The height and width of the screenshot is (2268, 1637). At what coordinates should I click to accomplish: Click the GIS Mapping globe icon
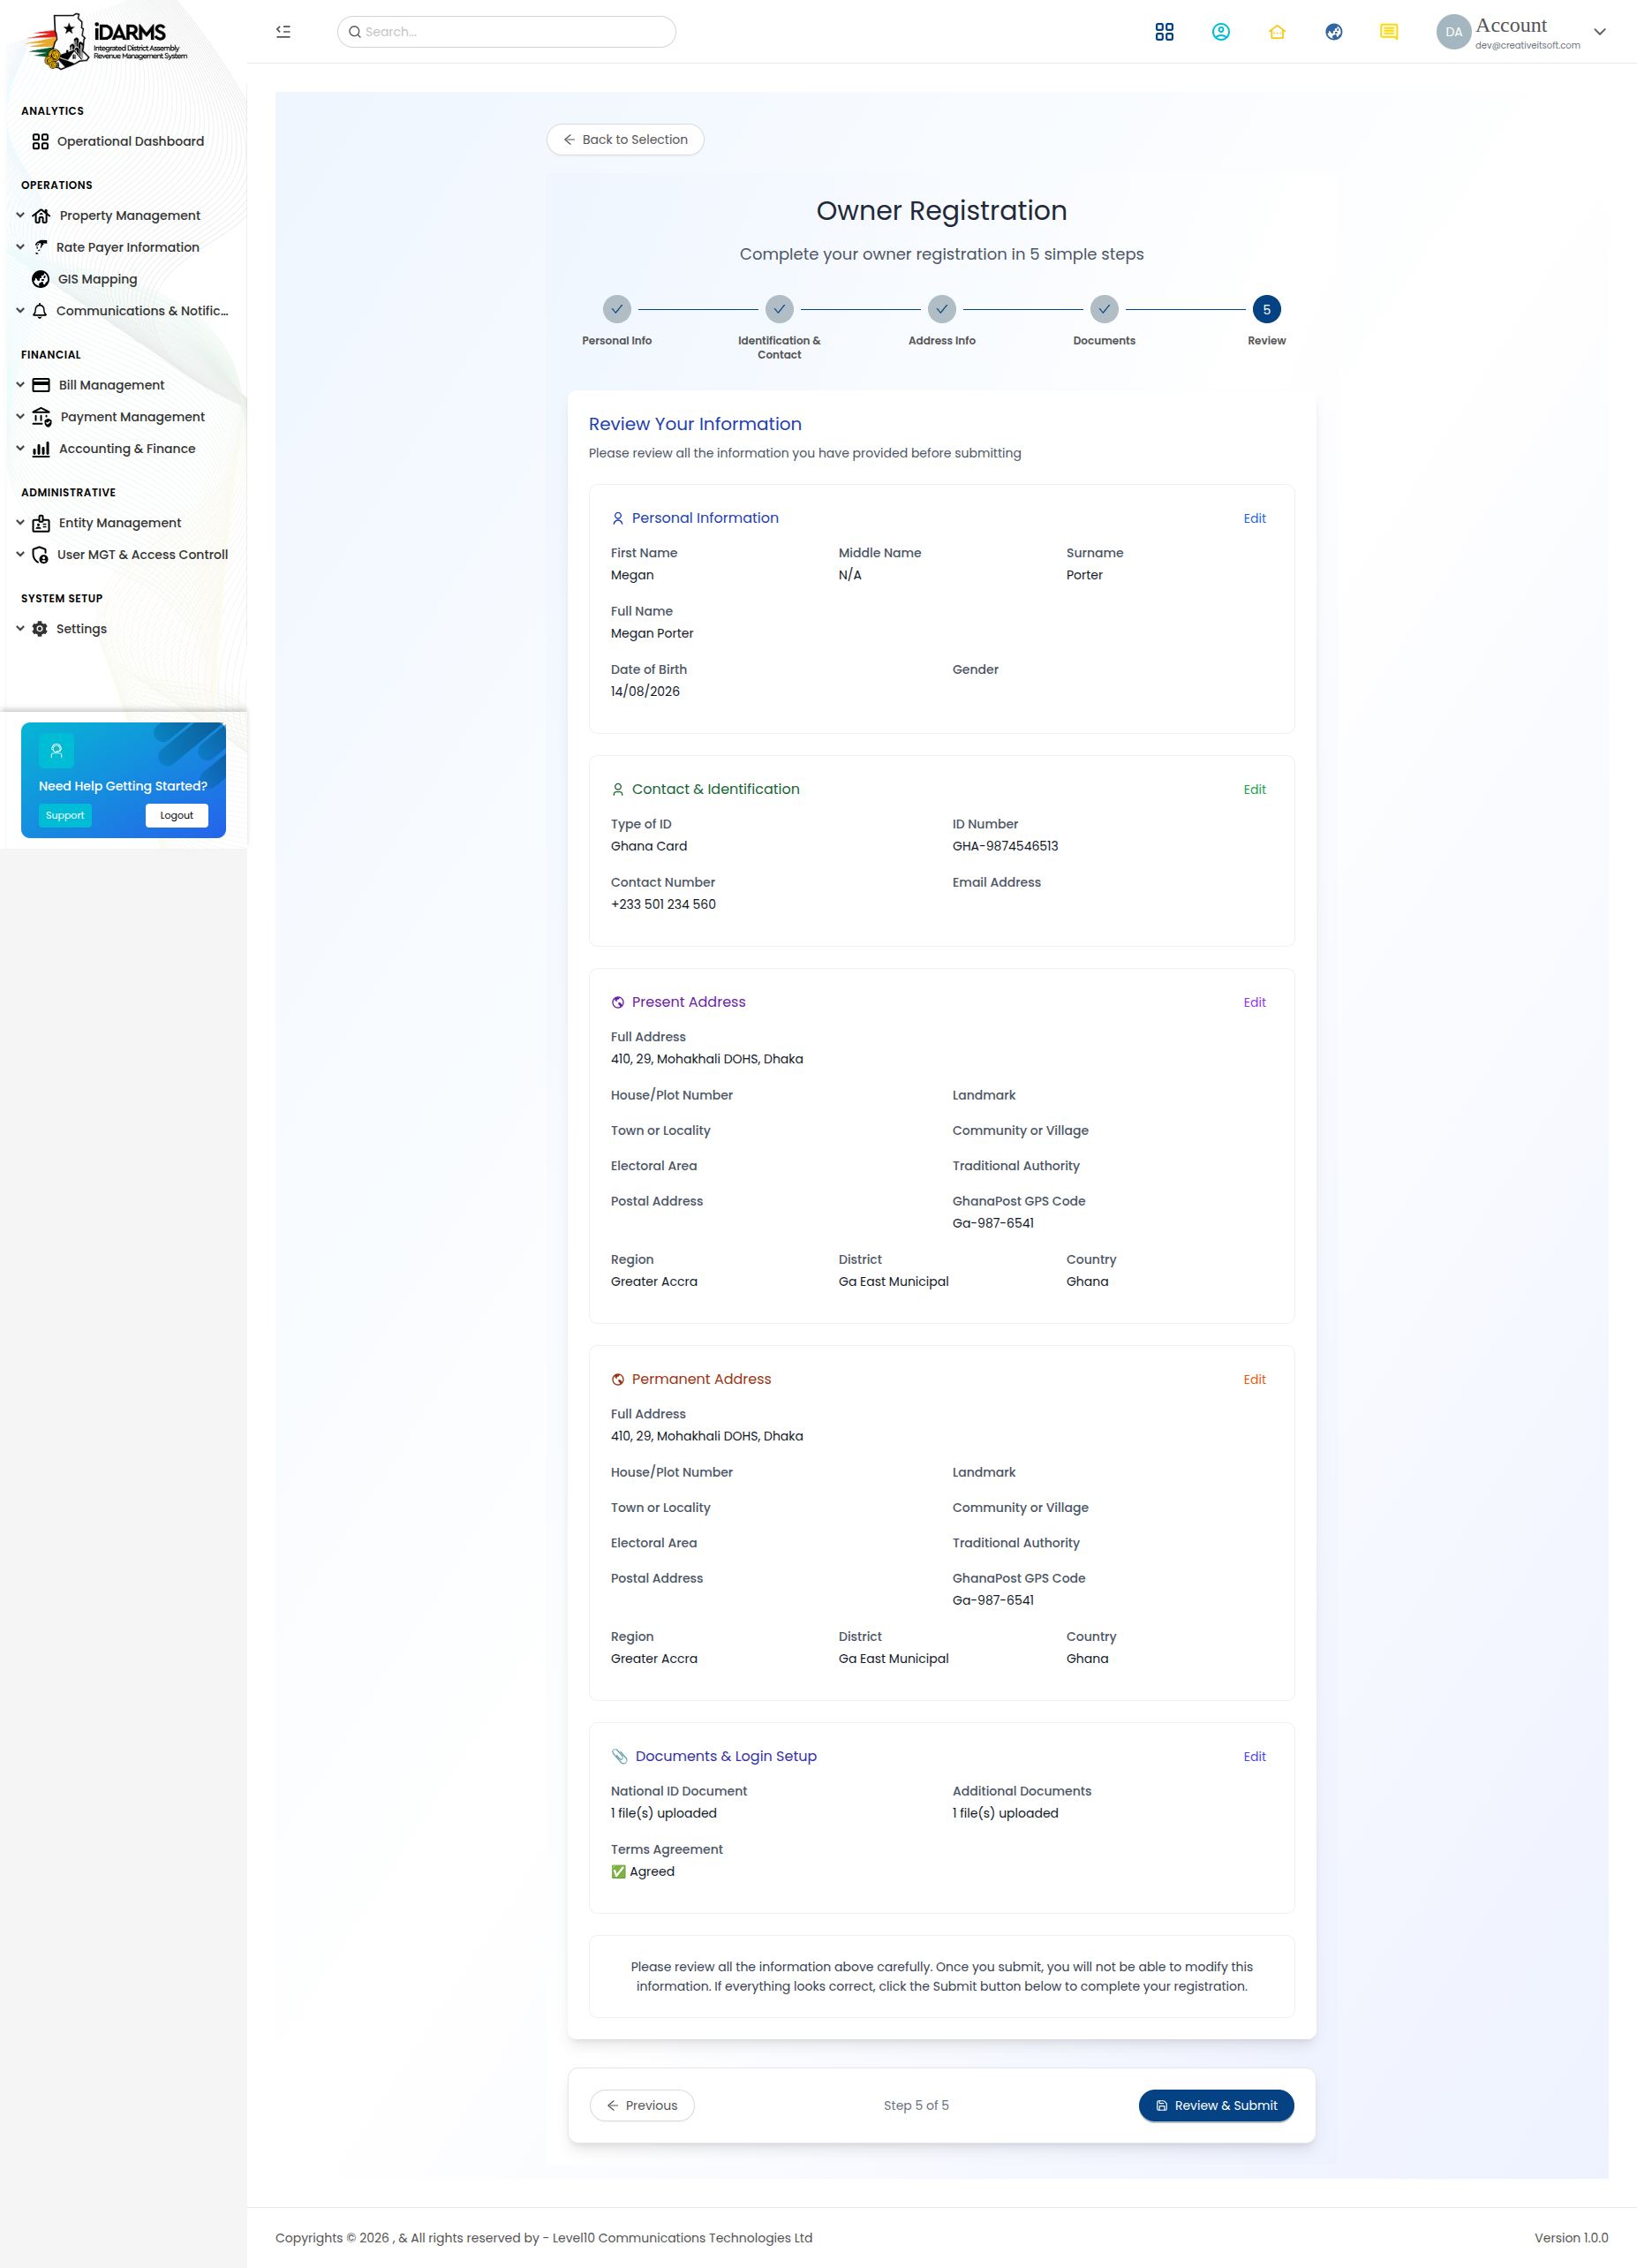[41, 279]
